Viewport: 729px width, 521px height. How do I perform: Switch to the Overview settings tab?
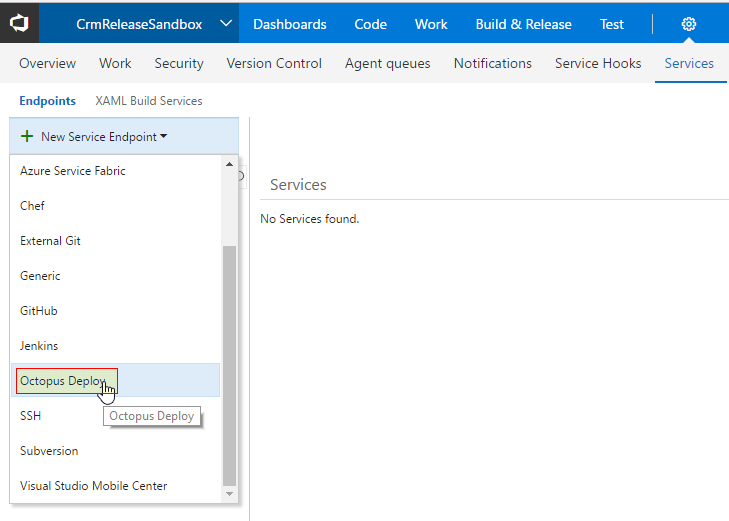pyautogui.click(x=47, y=63)
